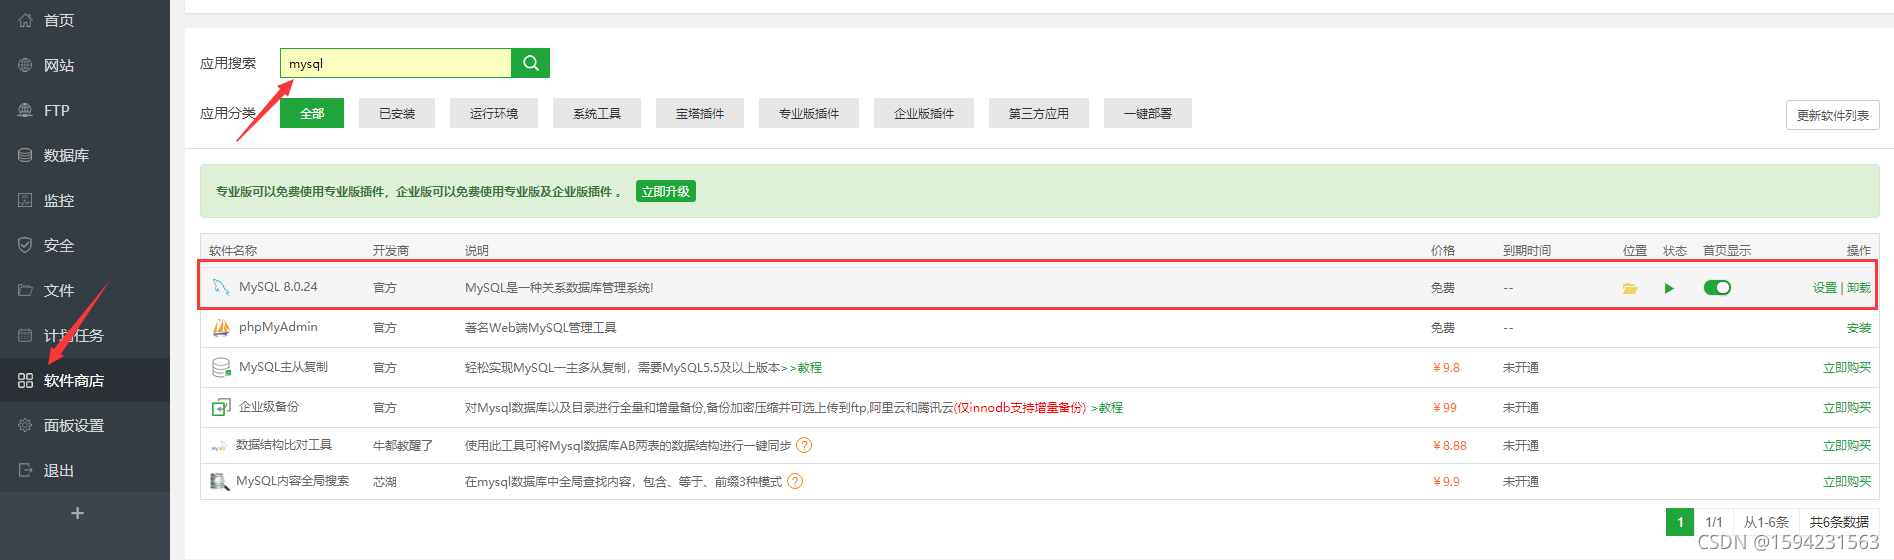The height and width of the screenshot is (560, 1894).
Task: Select the 已安装 category tab
Action: [397, 113]
